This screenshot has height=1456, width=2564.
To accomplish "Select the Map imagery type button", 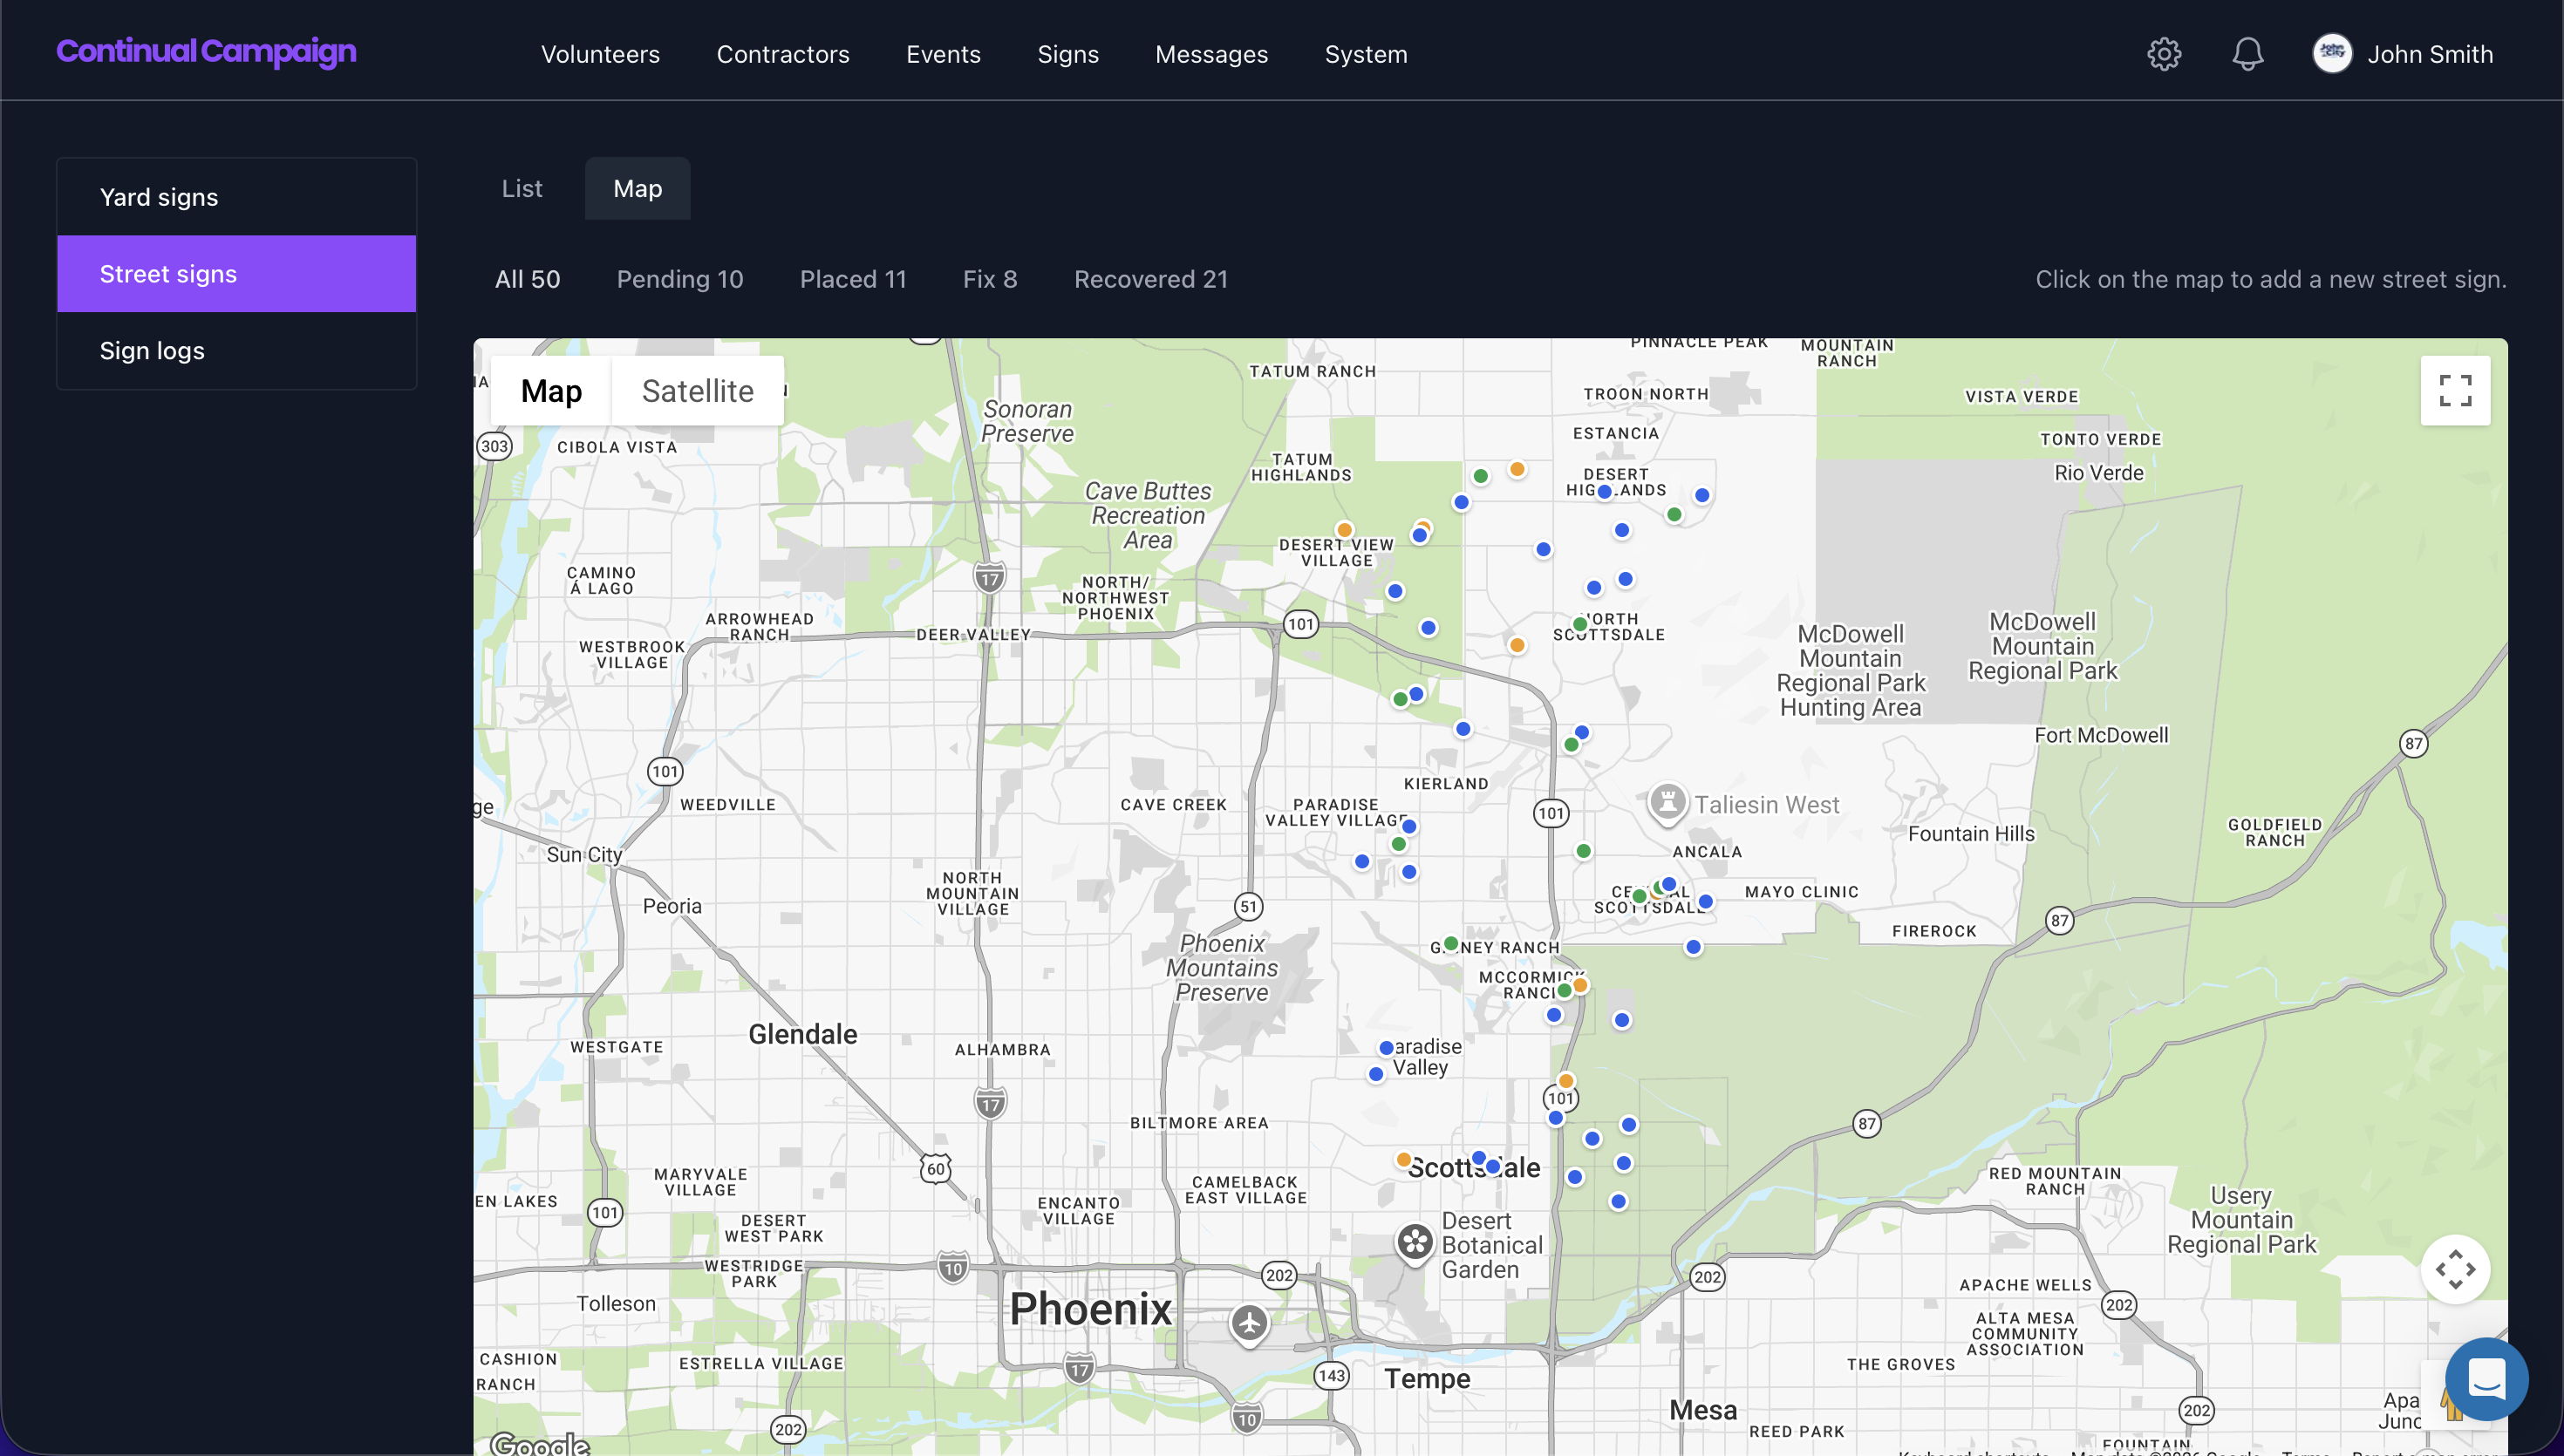I will coord(551,391).
